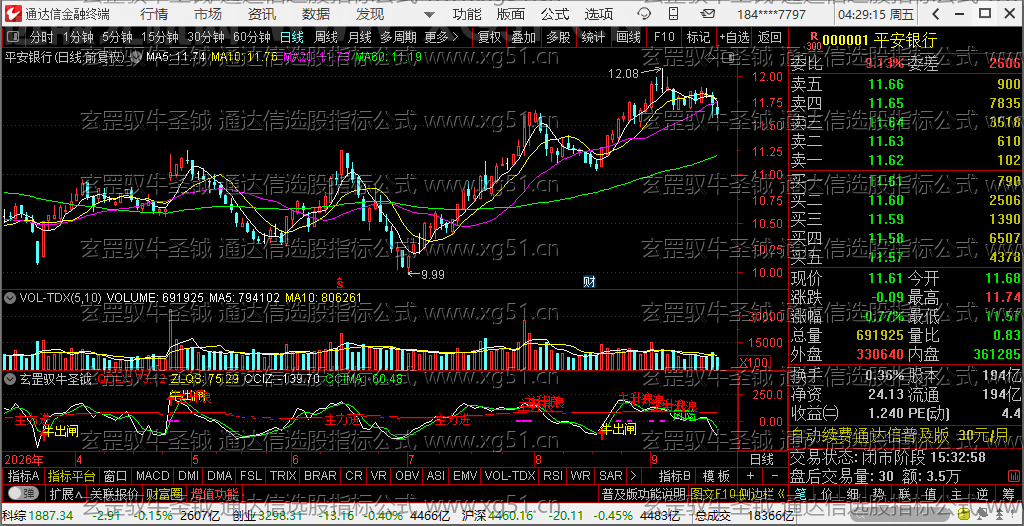Toggle the 弹 popup switch
The height and width of the screenshot is (526, 1024).
[22, 493]
